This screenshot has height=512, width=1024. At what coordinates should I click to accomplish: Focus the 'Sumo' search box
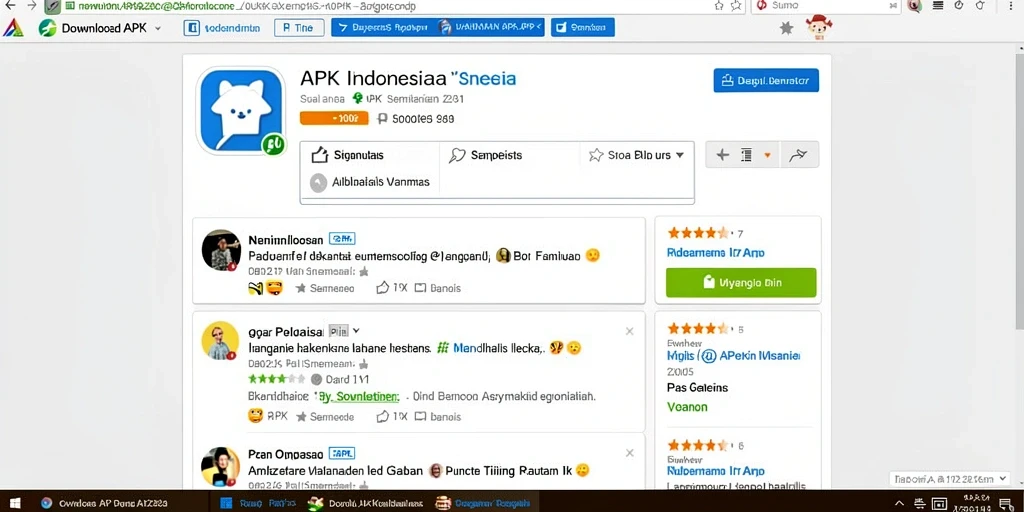click(x=825, y=6)
